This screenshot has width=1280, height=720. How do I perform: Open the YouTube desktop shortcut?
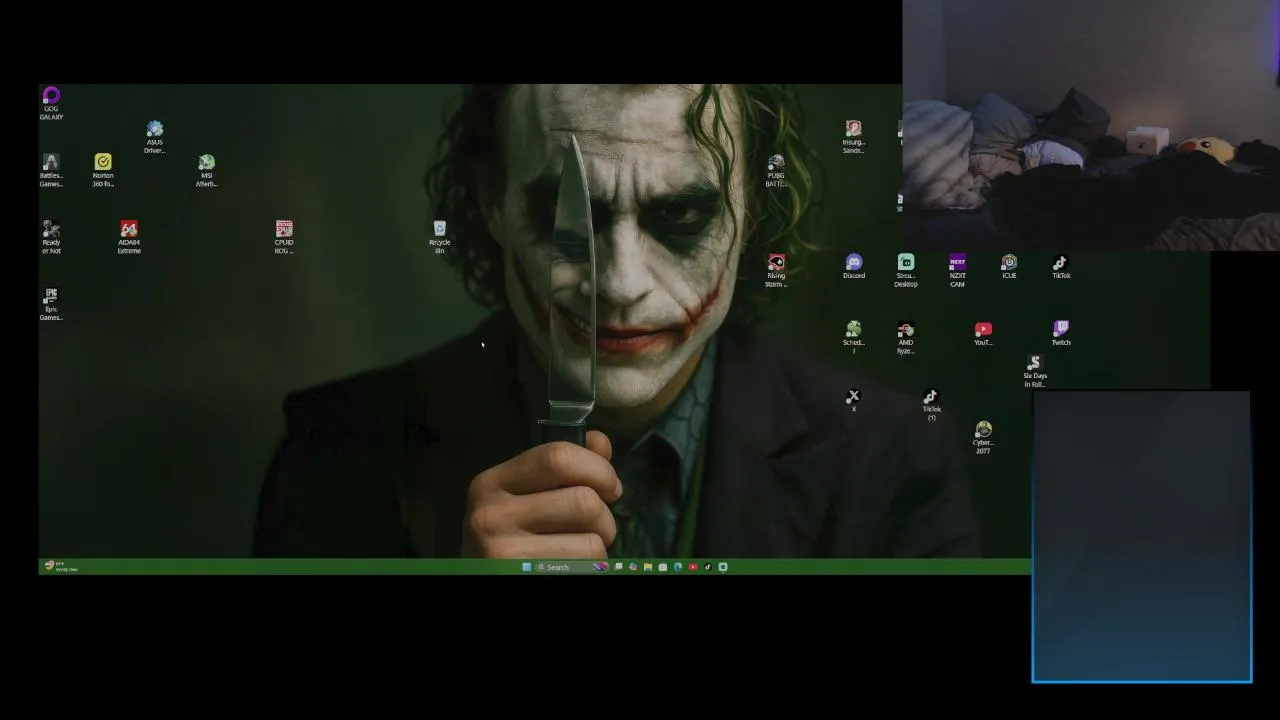[x=983, y=333]
